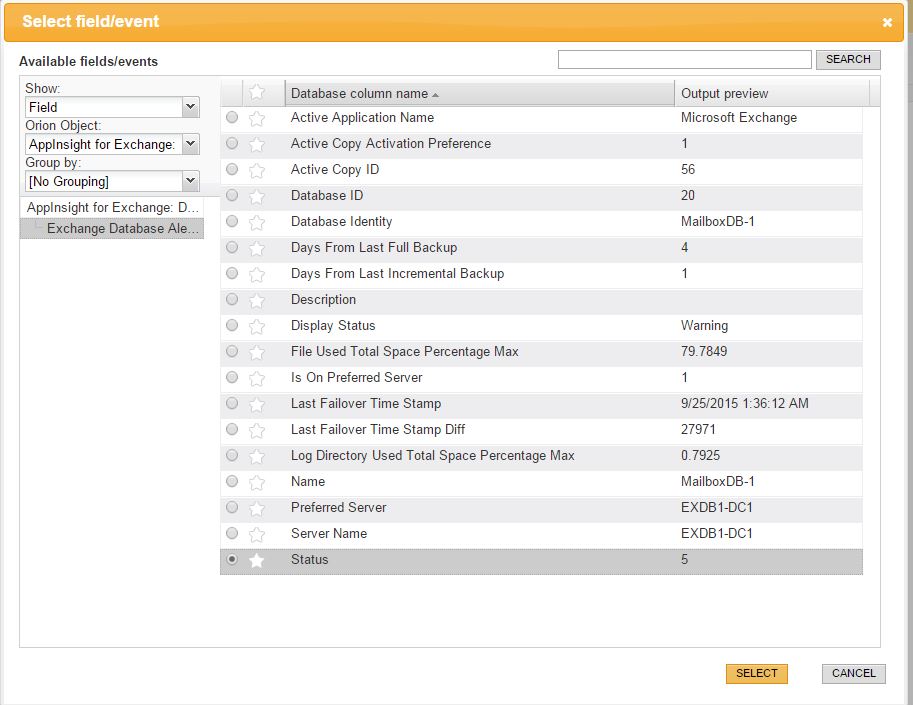Mark Database ID as favorite
Screen dimensions: 913x705
click(x=257, y=196)
